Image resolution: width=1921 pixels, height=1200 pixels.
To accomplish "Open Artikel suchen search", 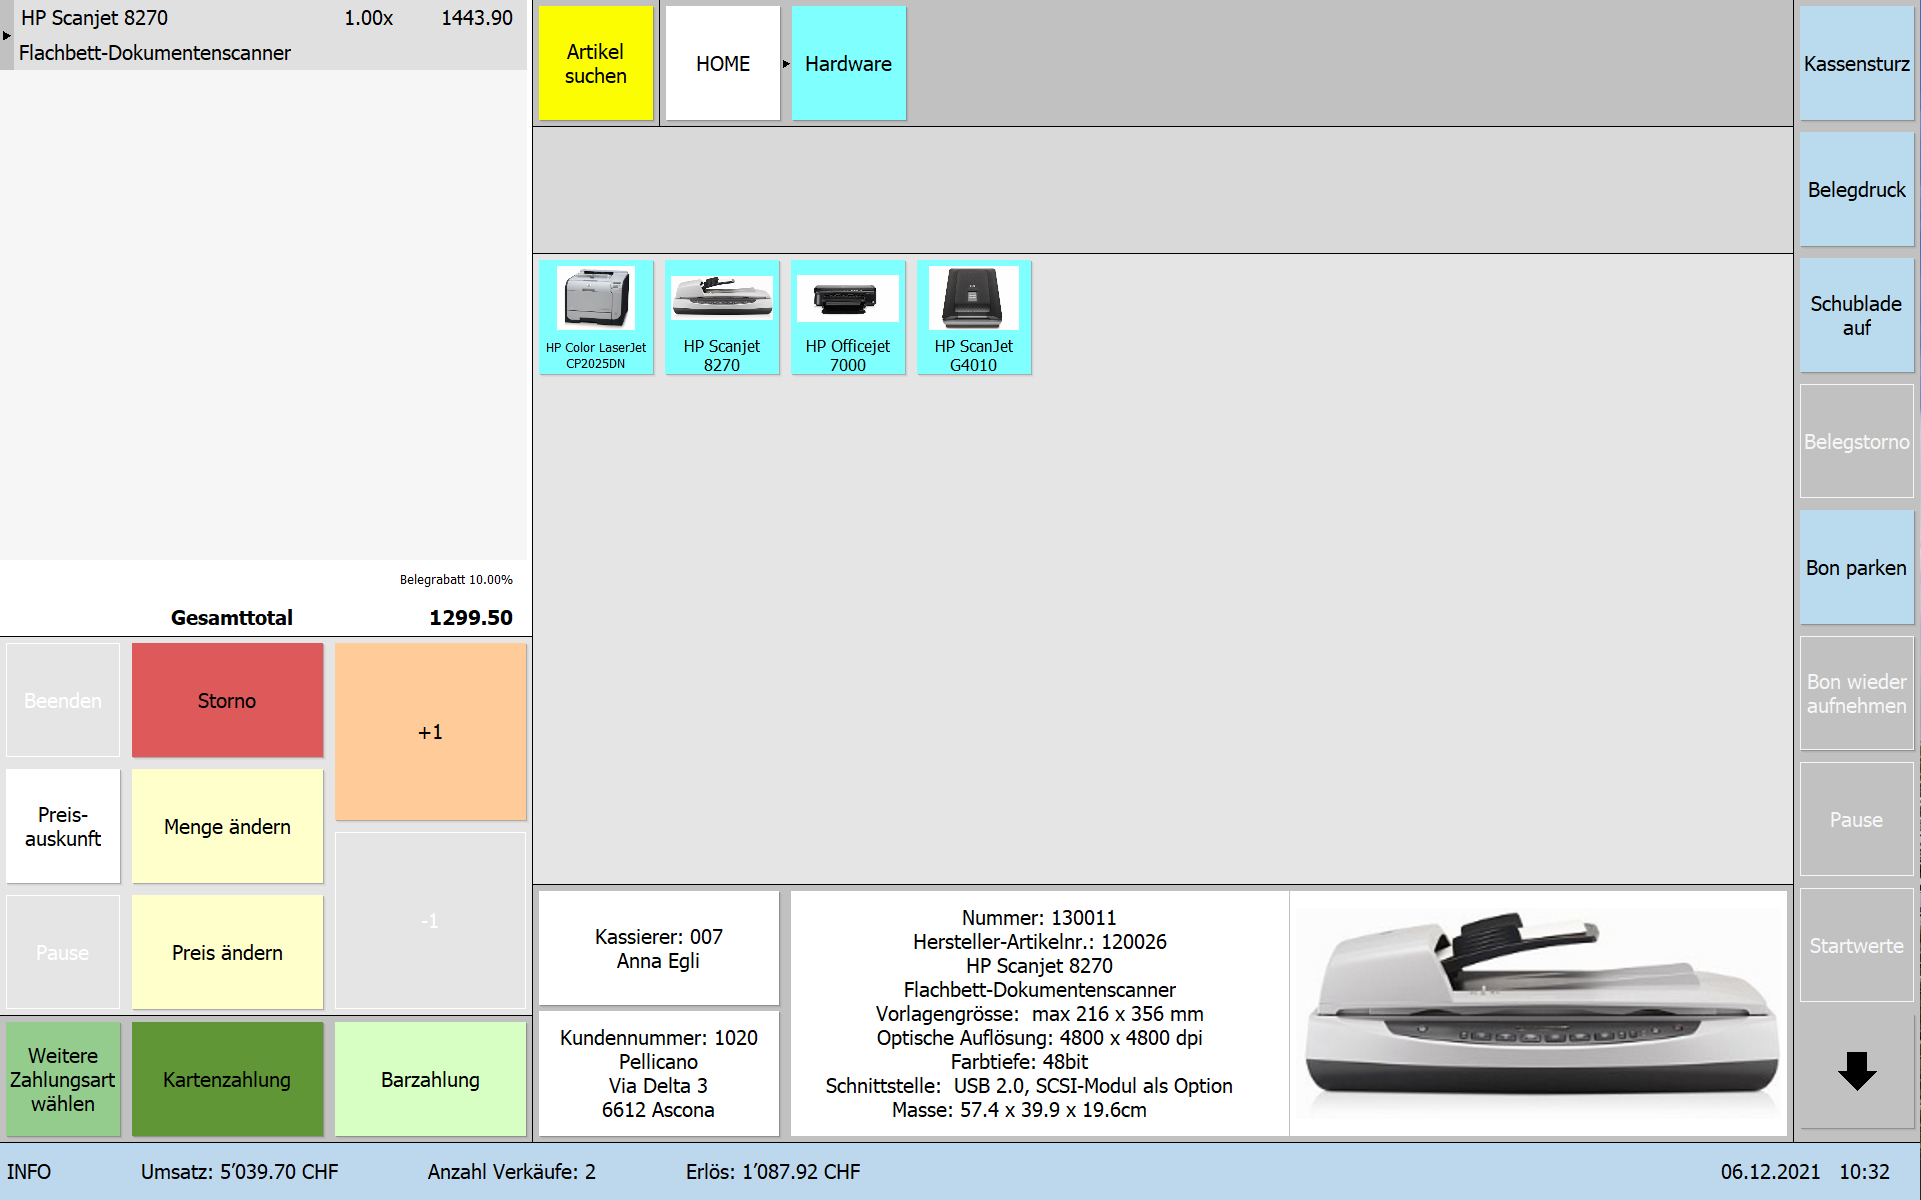I will click(596, 63).
